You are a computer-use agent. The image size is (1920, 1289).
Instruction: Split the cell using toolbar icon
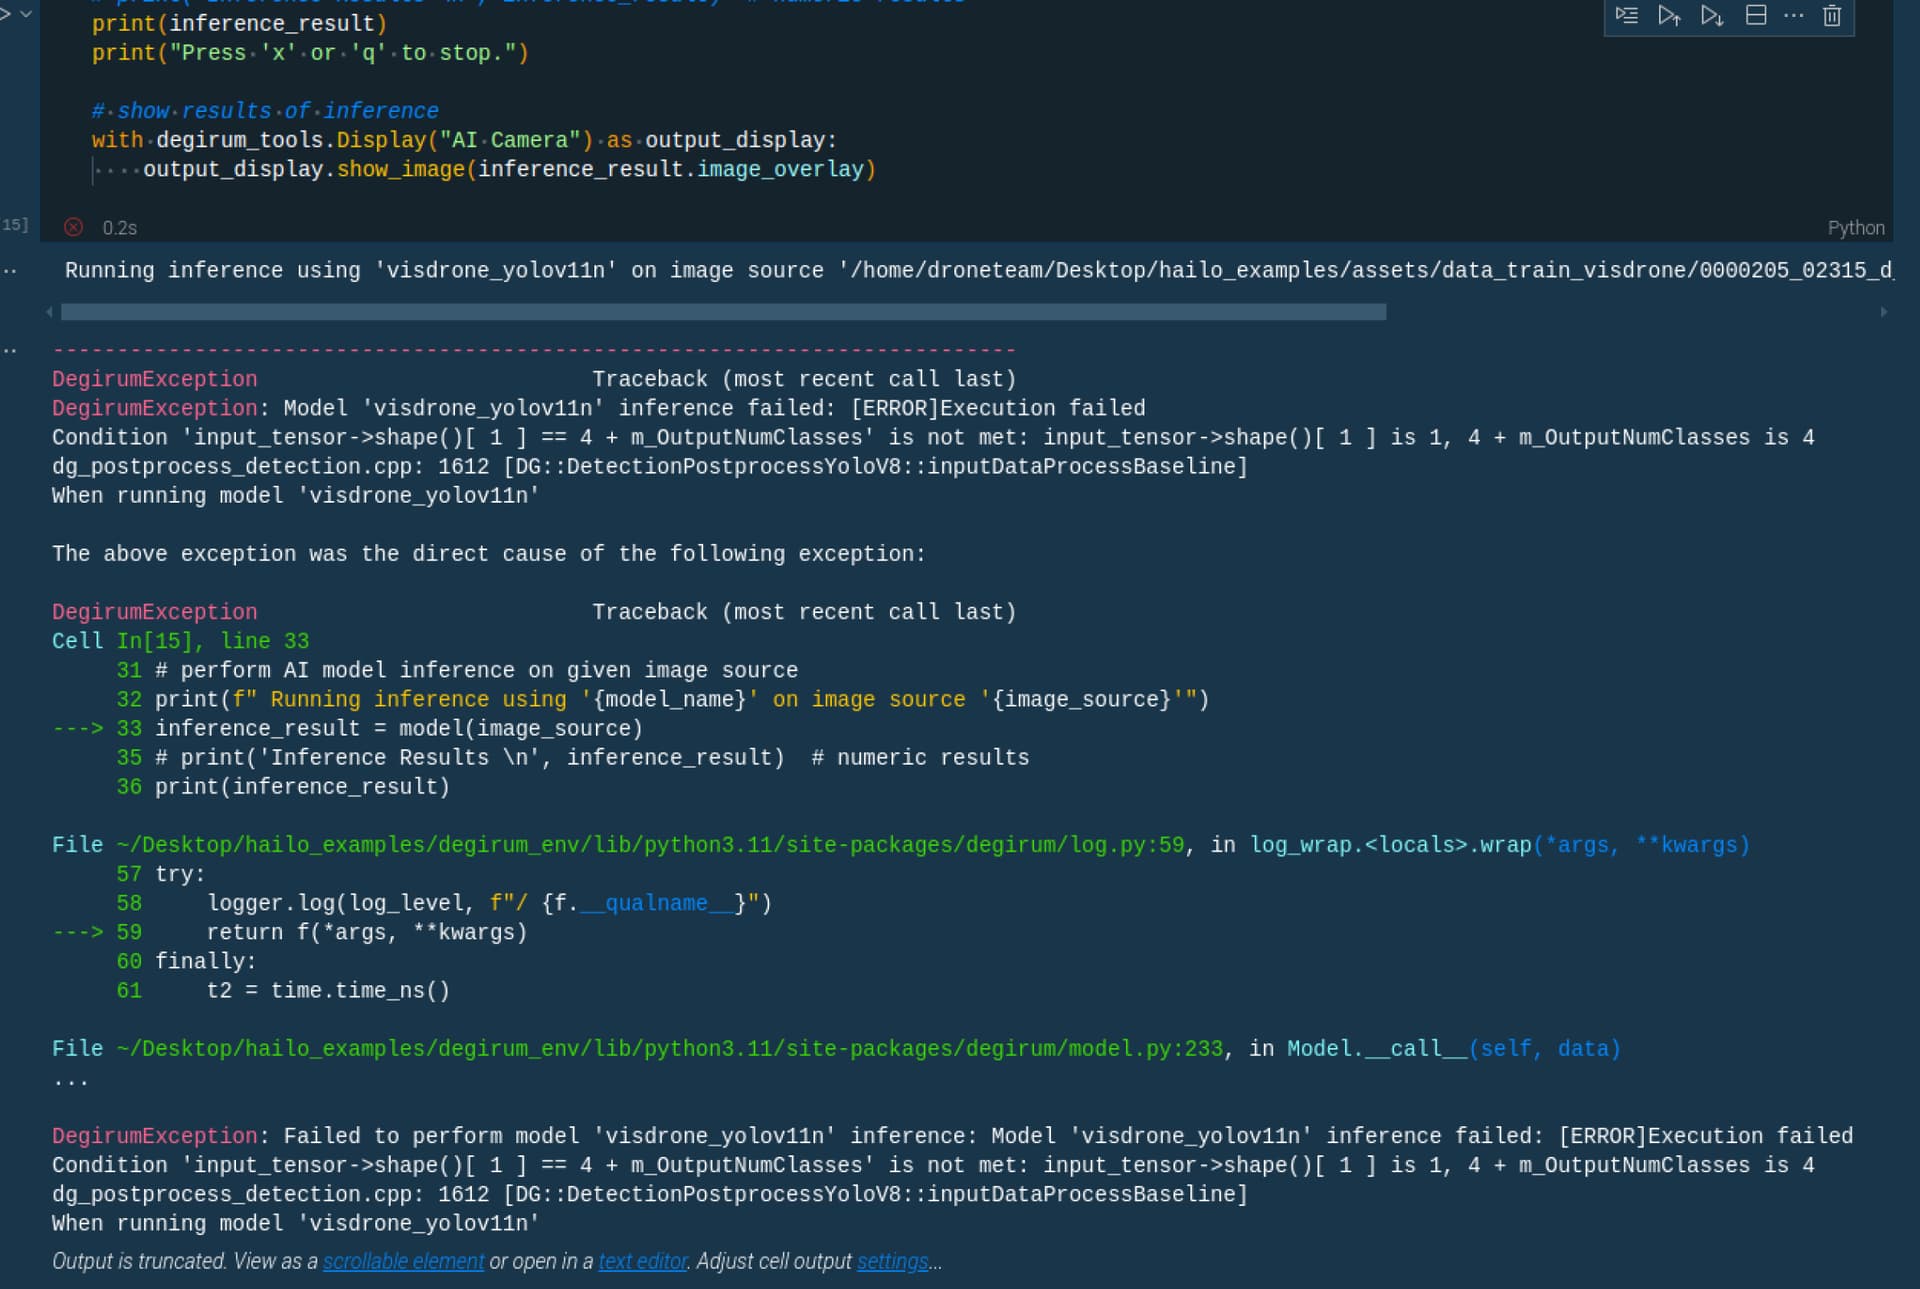click(1755, 15)
